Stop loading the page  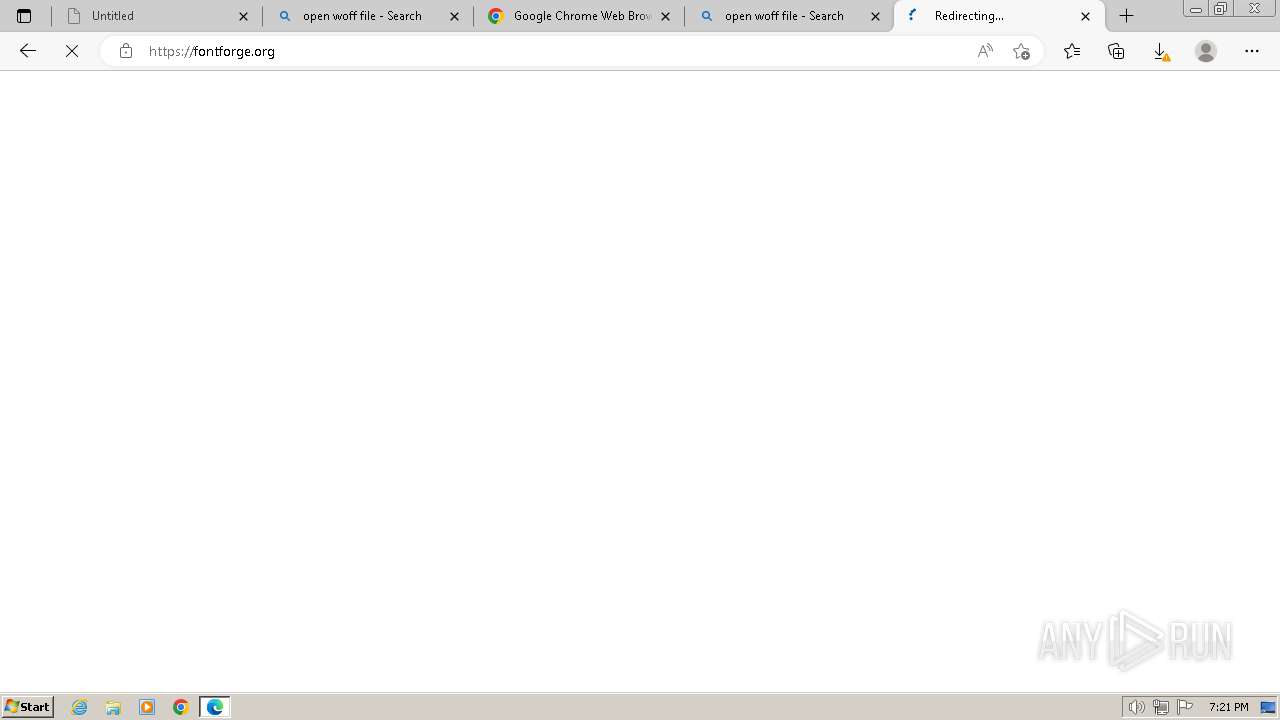click(x=72, y=51)
